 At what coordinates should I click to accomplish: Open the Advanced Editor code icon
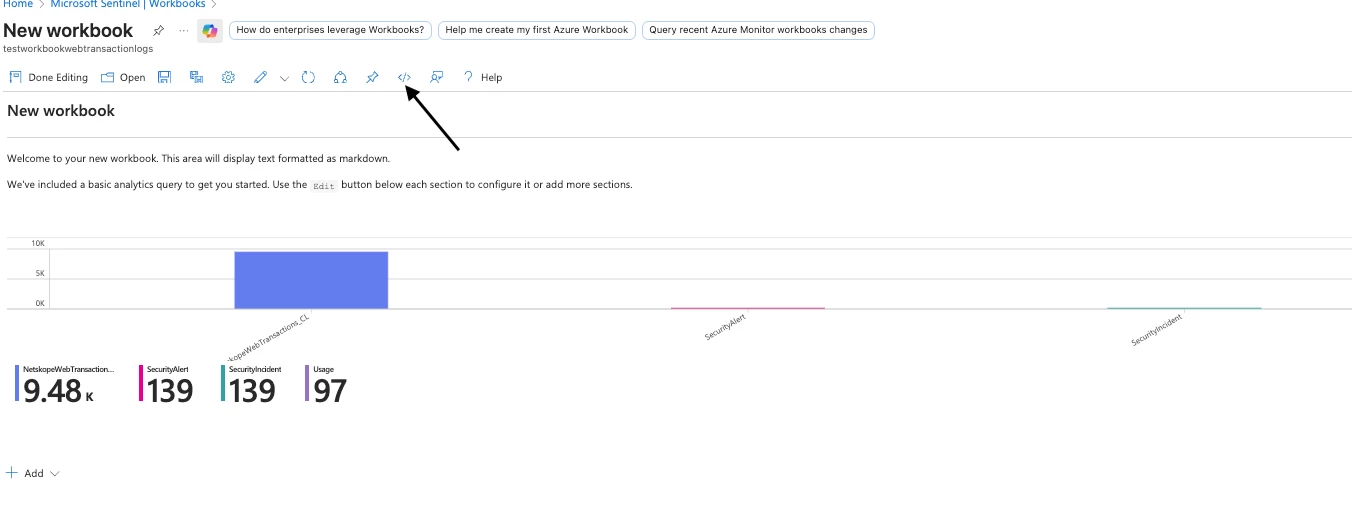pyautogui.click(x=404, y=77)
